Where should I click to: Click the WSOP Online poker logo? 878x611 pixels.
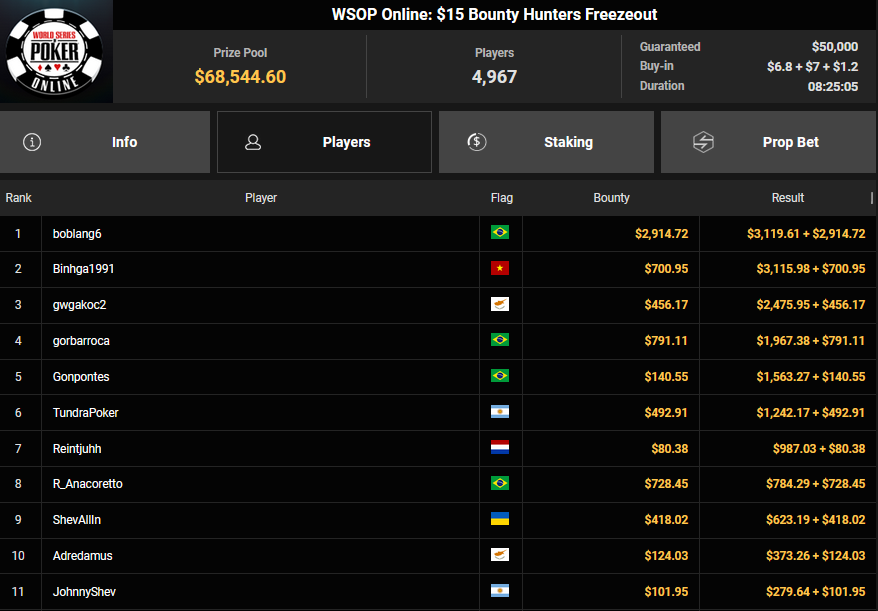[55, 50]
